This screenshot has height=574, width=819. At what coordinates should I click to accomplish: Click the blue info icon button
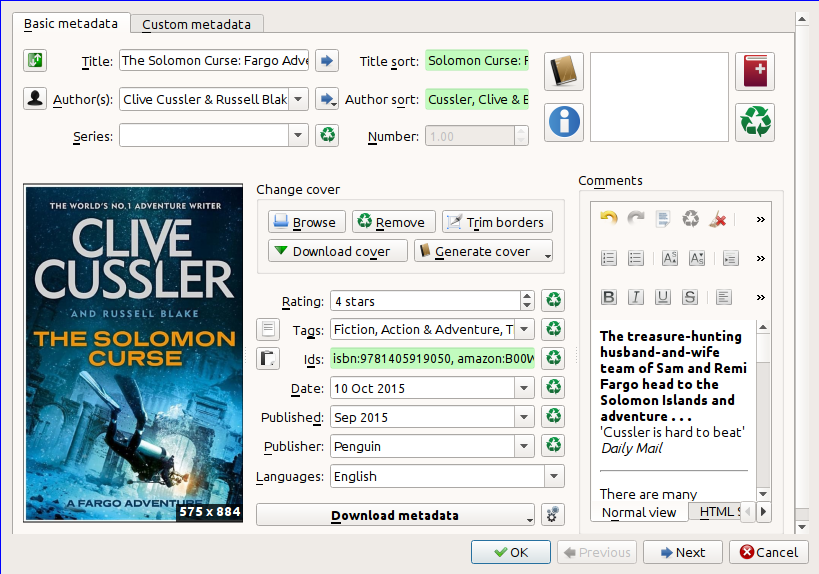[564, 122]
